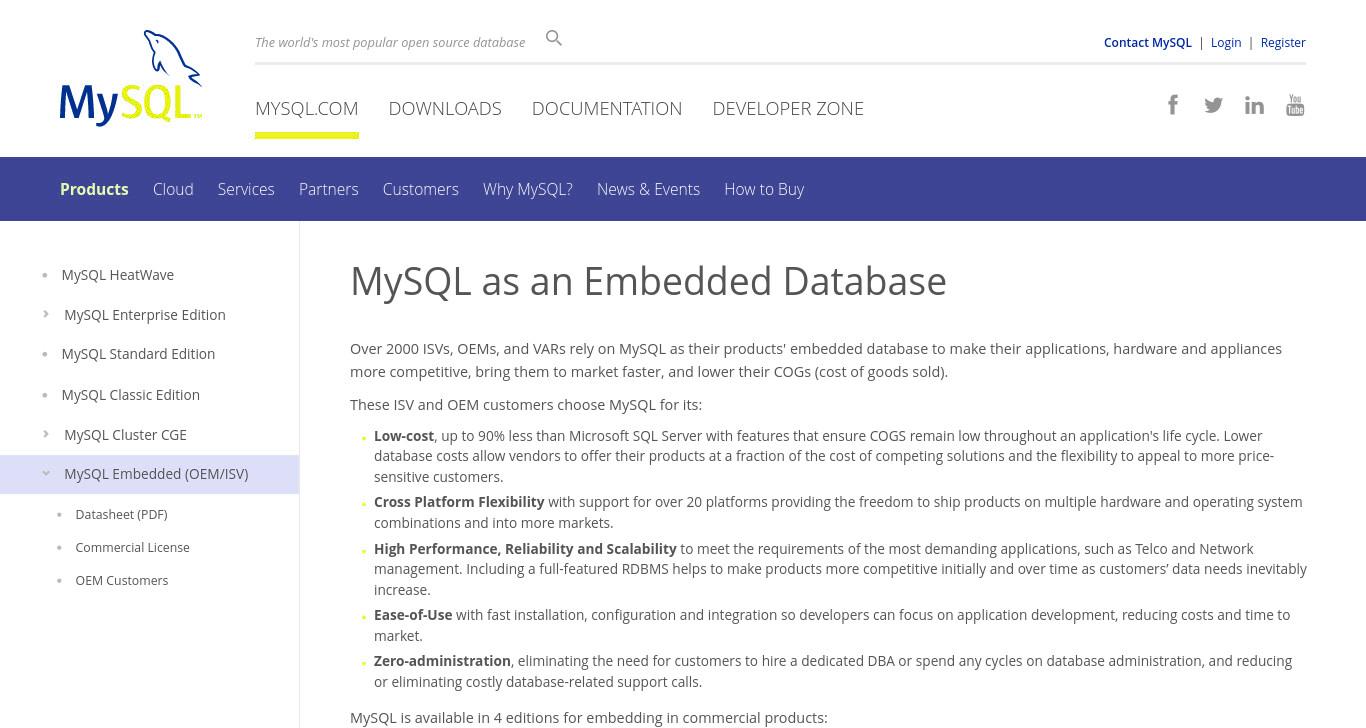
Task: Open the Commercial License link
Action: [x=132, y=547]
